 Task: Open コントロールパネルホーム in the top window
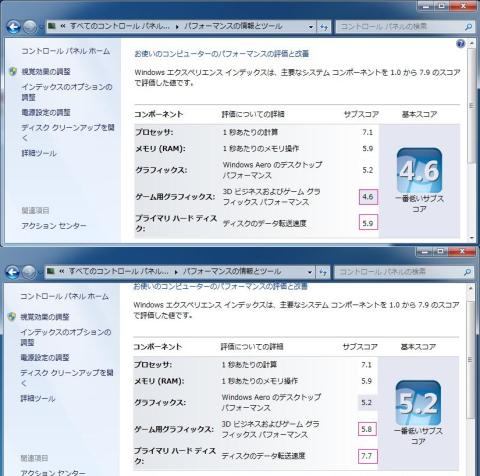click(66, 51)
